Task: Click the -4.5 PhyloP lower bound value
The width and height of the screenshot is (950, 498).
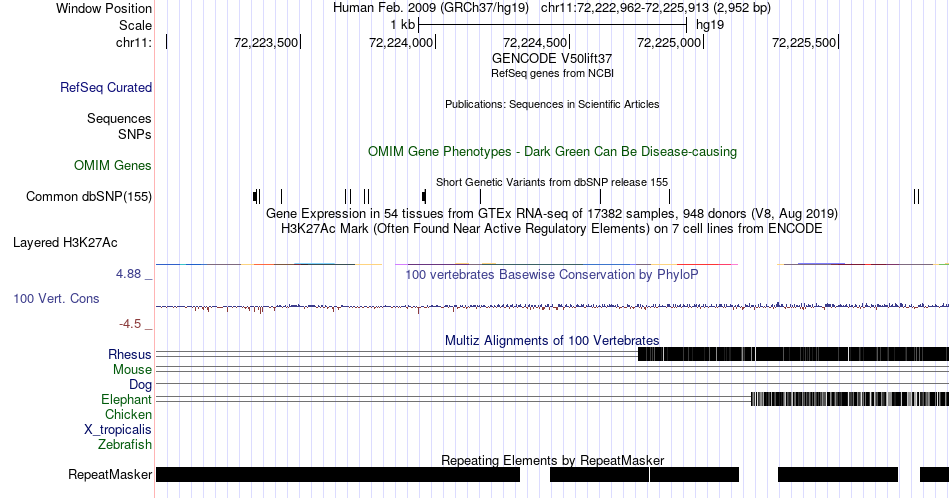Action: pos(130,324)
